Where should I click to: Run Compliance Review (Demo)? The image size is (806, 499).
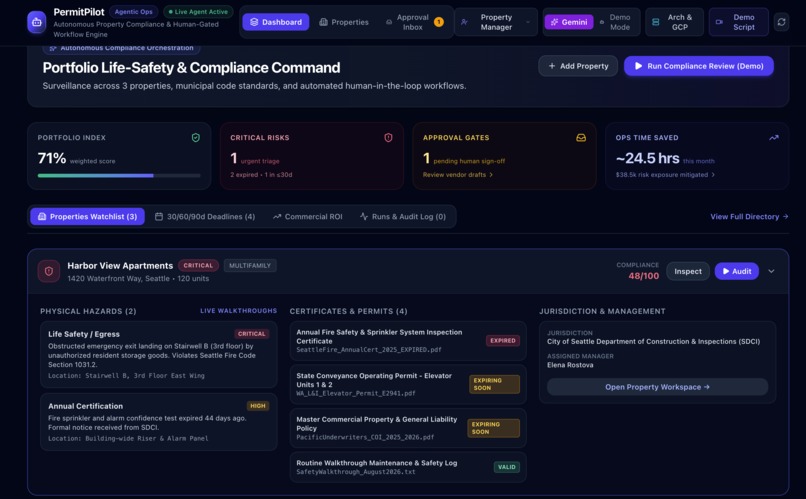pyautogui.click(x=699, y=66)
